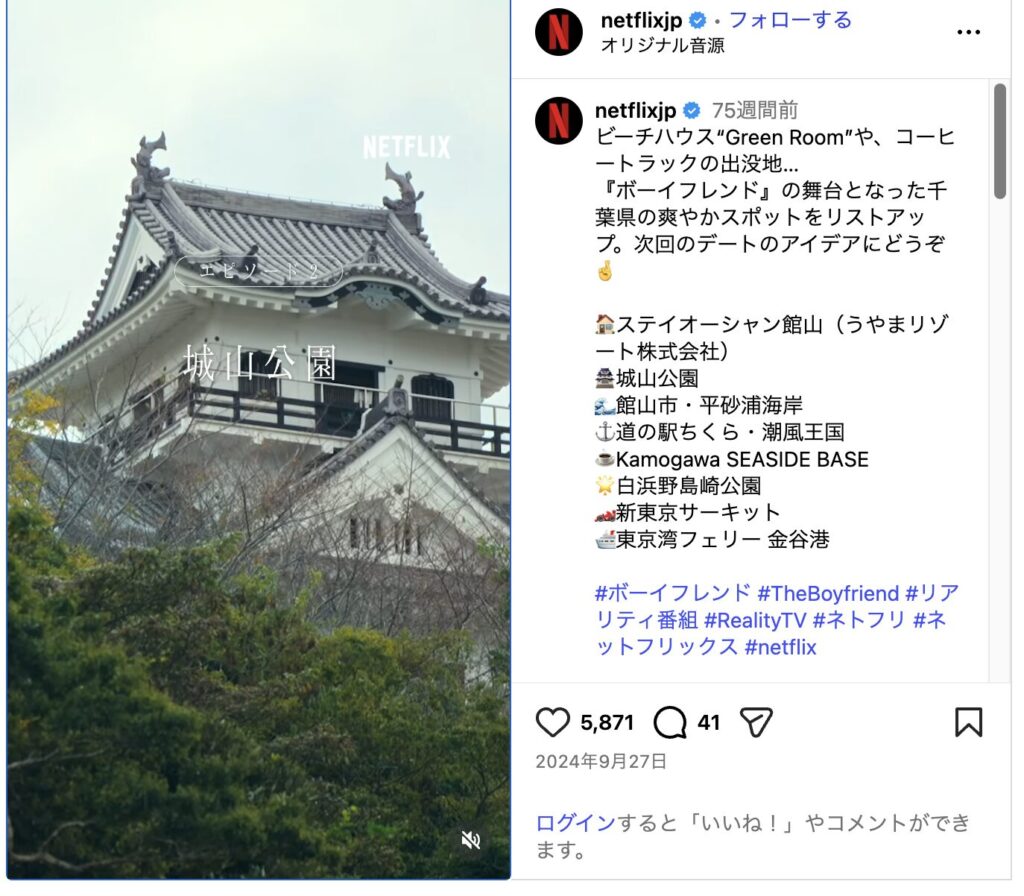The image size is (1024, 896).
Task: Open the #ボーイフレンド hashtag
Action: pyautogui.click(x=673, y=593)
